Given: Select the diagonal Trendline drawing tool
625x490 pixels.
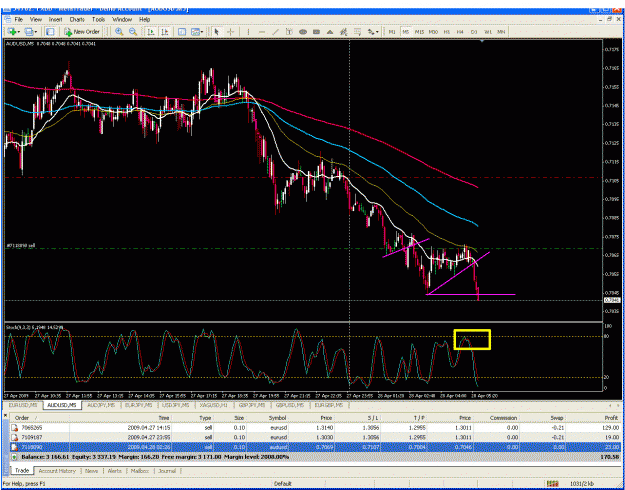Looking at the screenshot, I should [275, 31].
